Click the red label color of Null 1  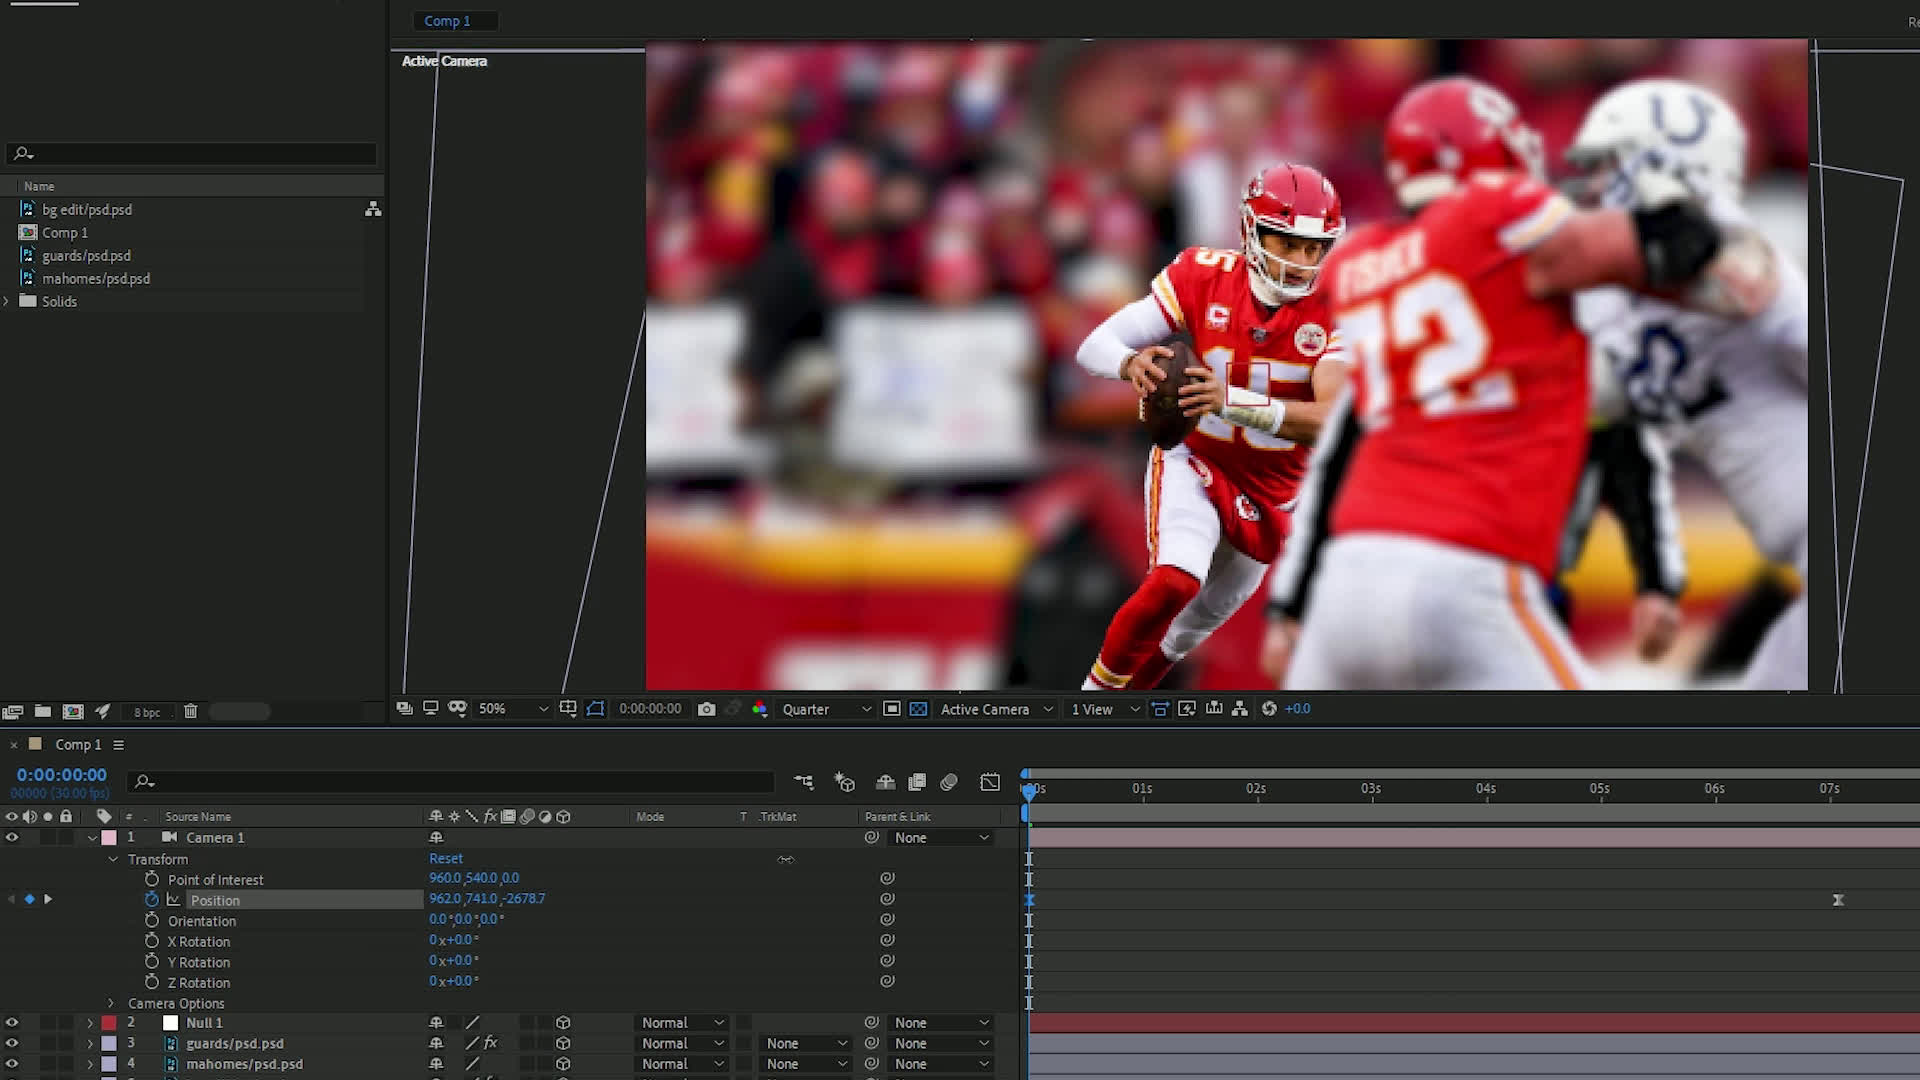(x=109, y=1023)
